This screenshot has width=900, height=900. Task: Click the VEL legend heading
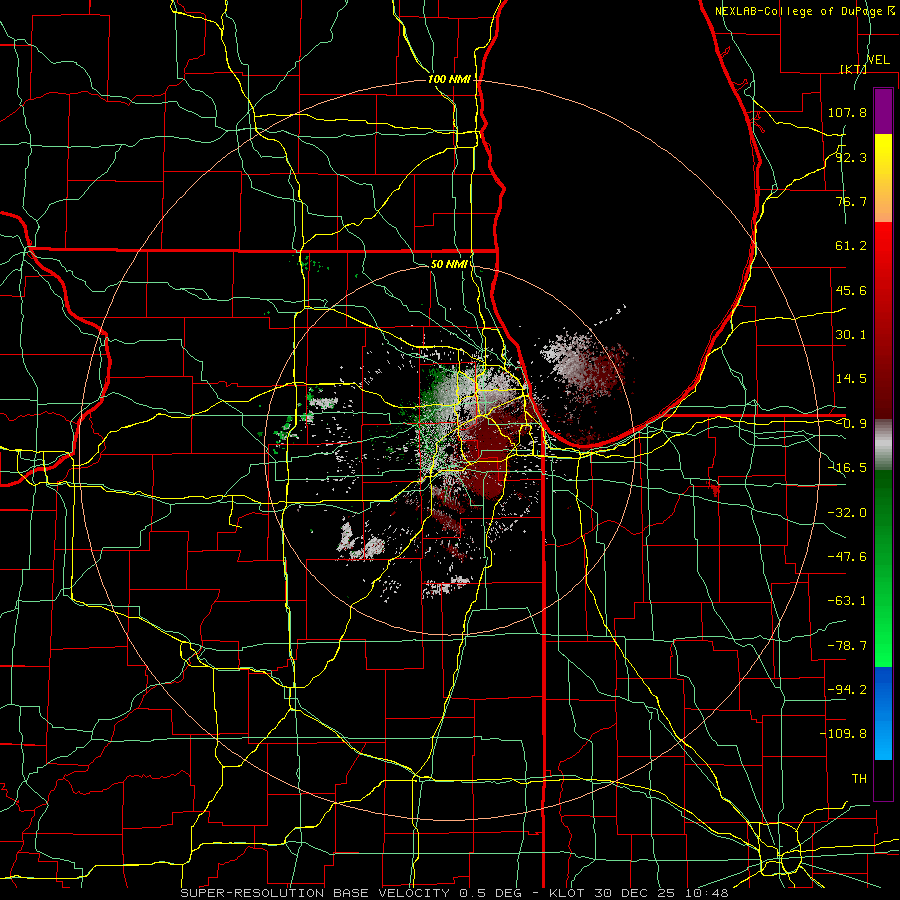(x=878, y=60)
